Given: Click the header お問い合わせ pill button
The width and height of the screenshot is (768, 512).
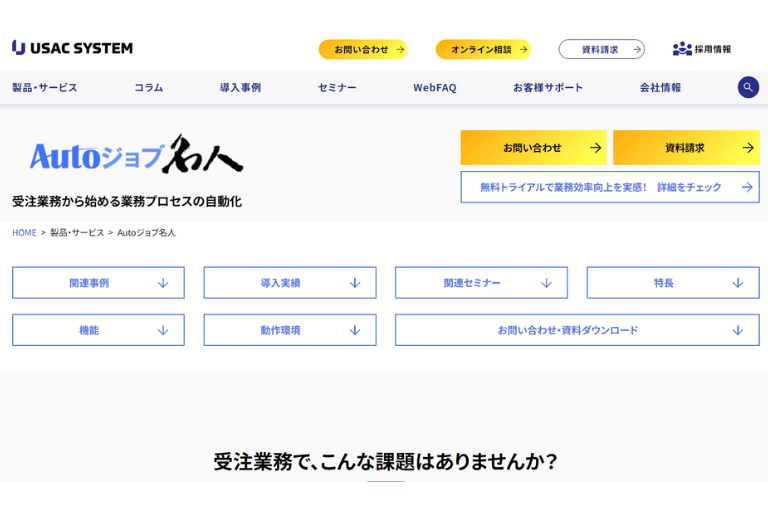Looking at the screenshot, I should tap(363, 49).
